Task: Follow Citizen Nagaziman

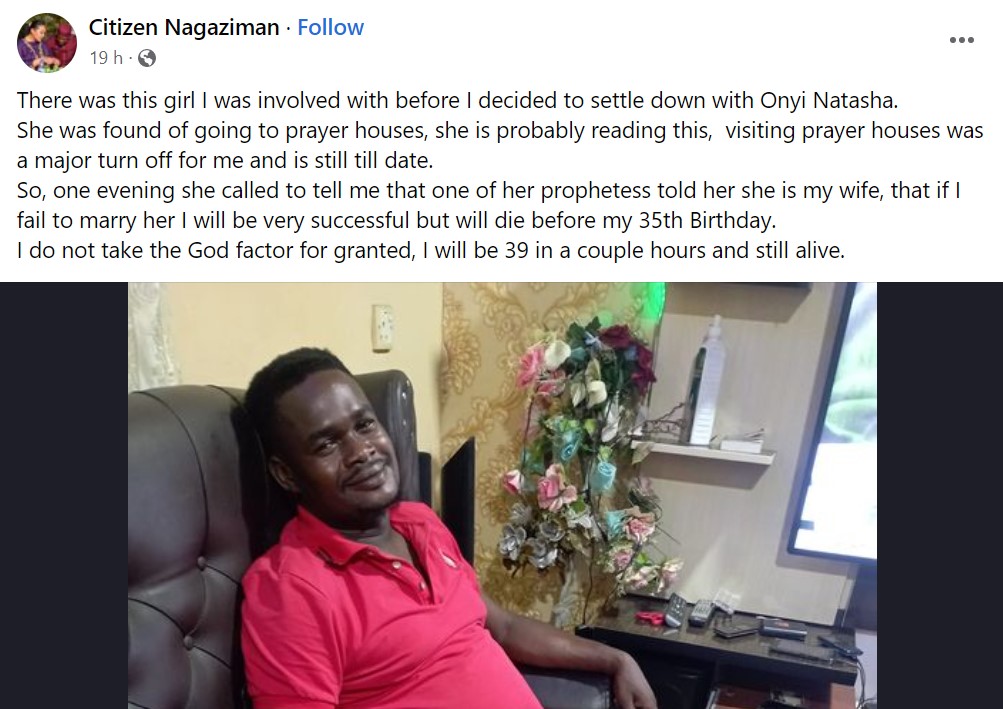Action: (x=331, y=27)
